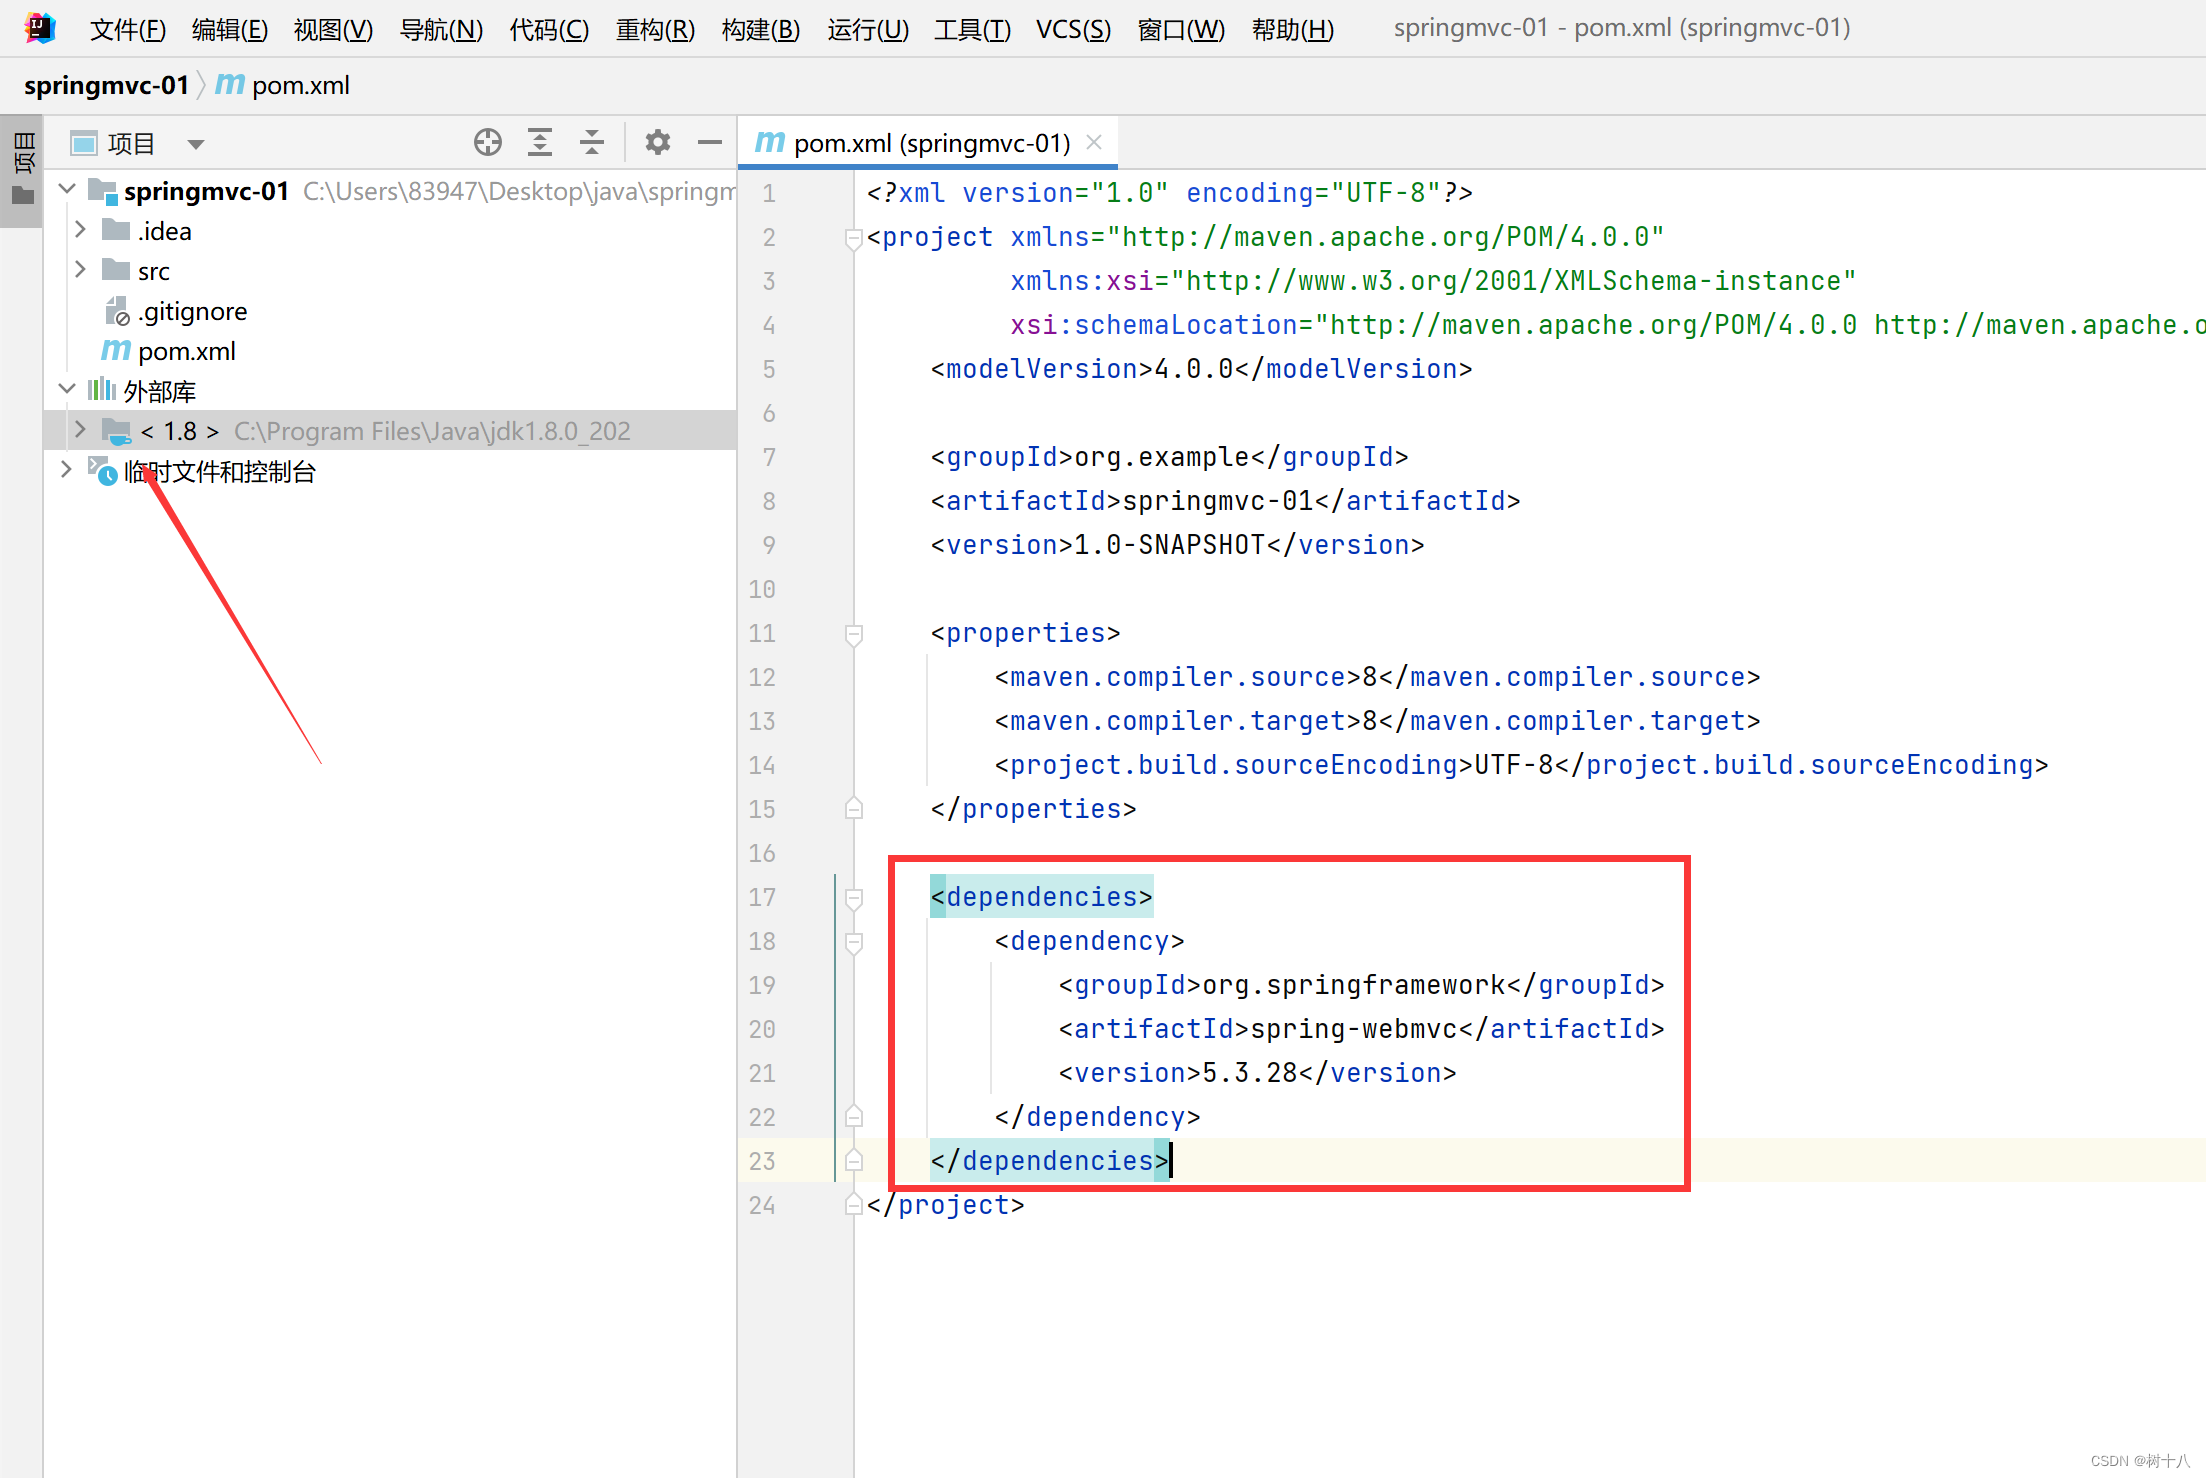Open the 窗口(W) menu

coord(1181,29)
